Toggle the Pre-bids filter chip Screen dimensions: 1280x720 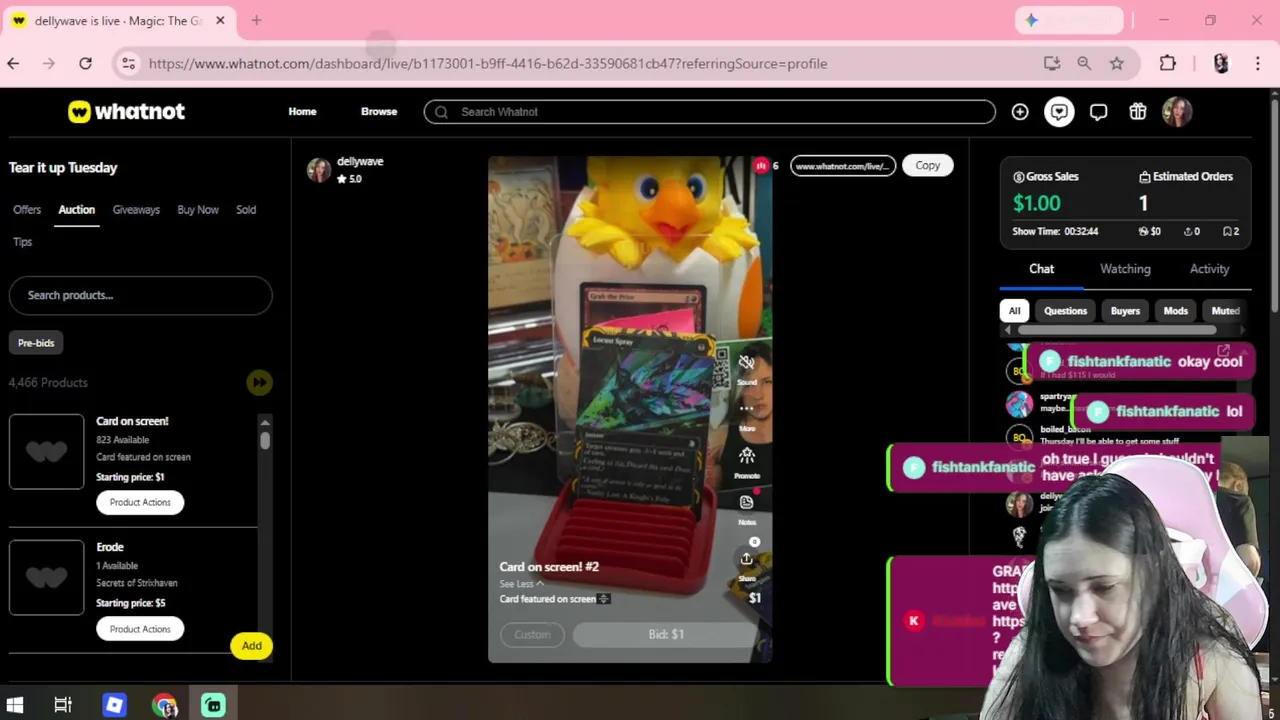pos(36,343)
